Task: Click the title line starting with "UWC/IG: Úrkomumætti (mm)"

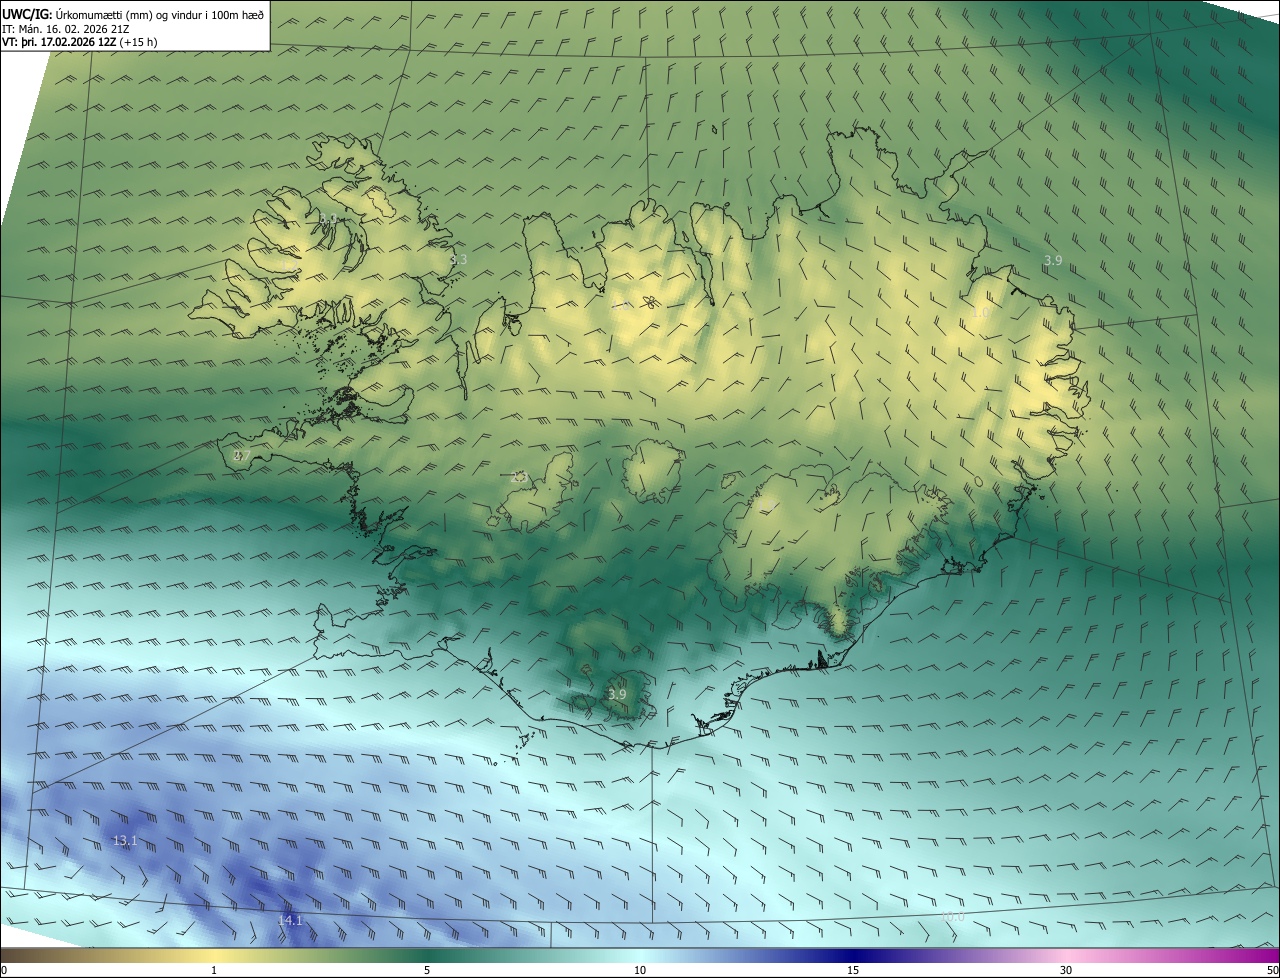Action: (x=133, y=13)
